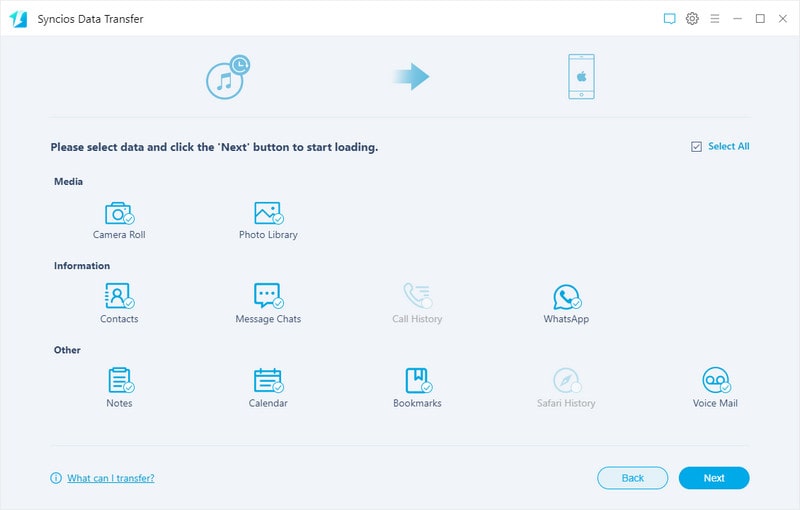The width and height of the screenshot is (800, 510).
Task: Select the Photo Library icon
Action: click(268, 213)
